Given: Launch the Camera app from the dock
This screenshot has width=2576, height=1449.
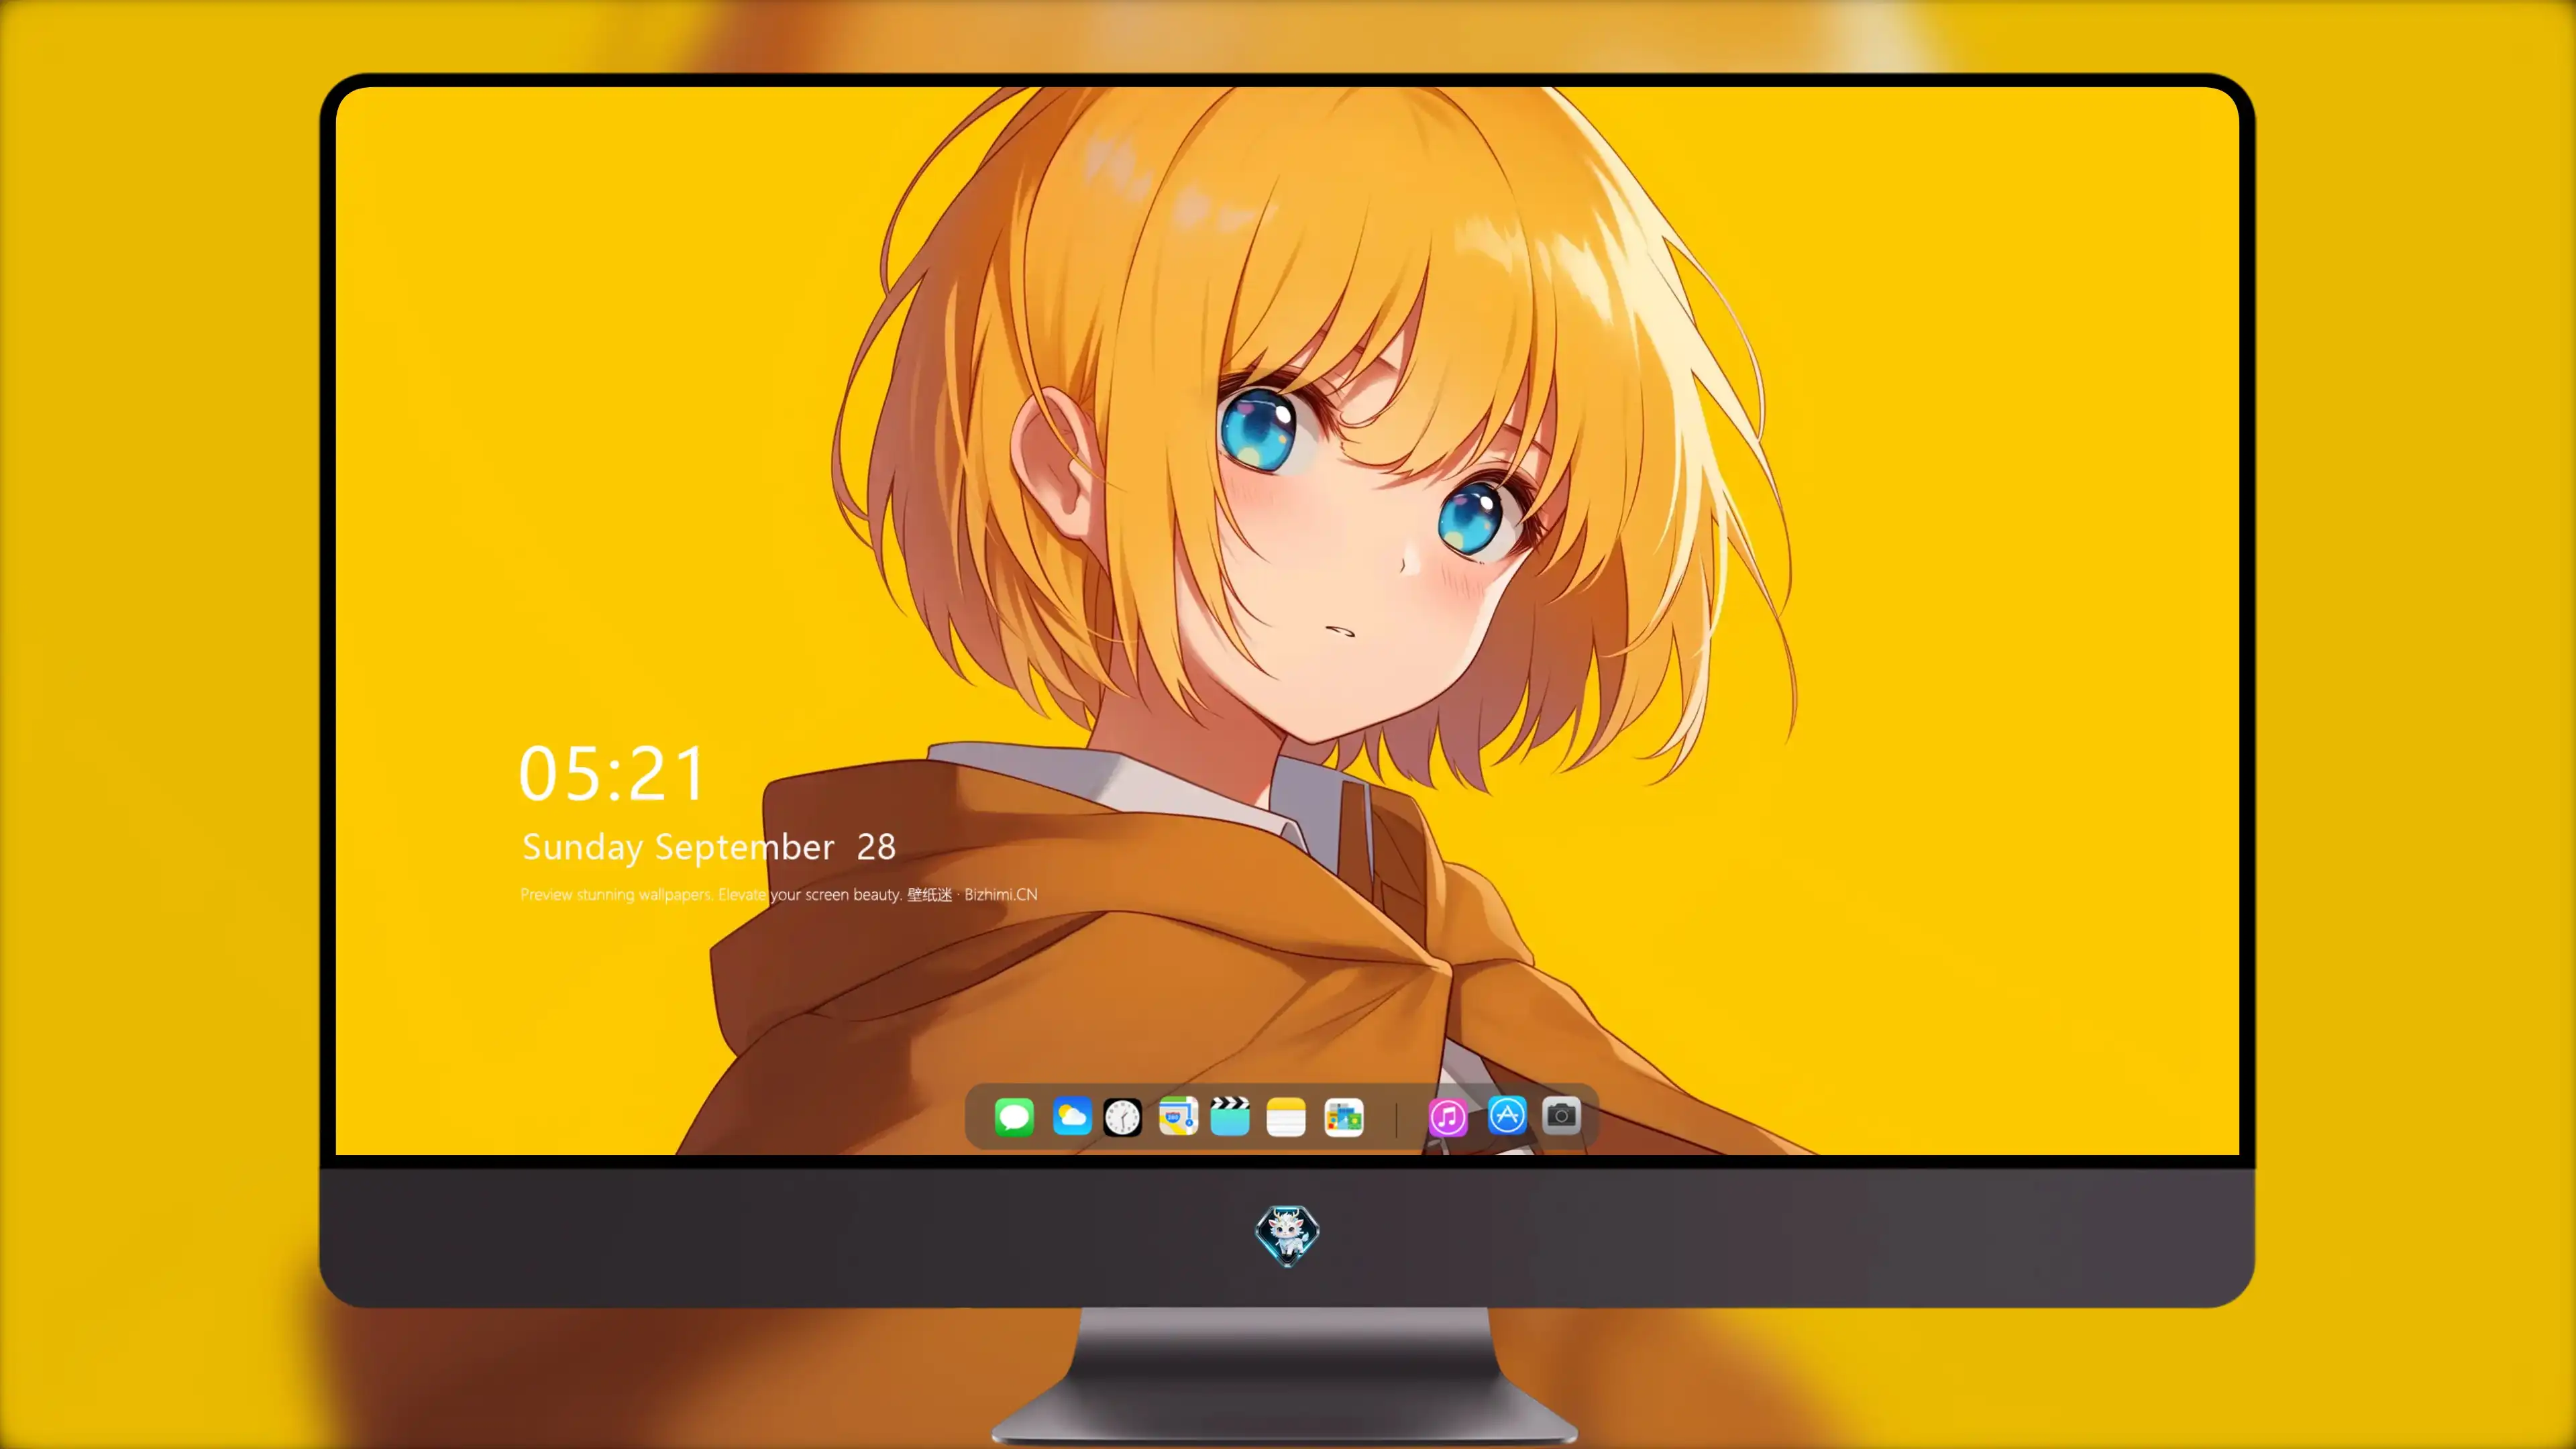Looking at the screenshot, I should click(x=1561, y=1115).
